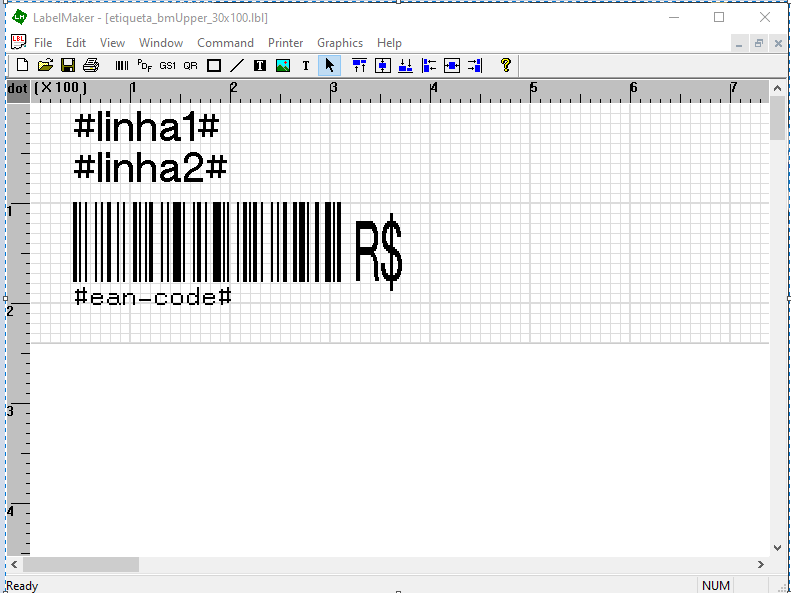Image resolution: width=791 pixels, height=593 pixels.
Task: Align selected objects to top
Action: (360, 66)
